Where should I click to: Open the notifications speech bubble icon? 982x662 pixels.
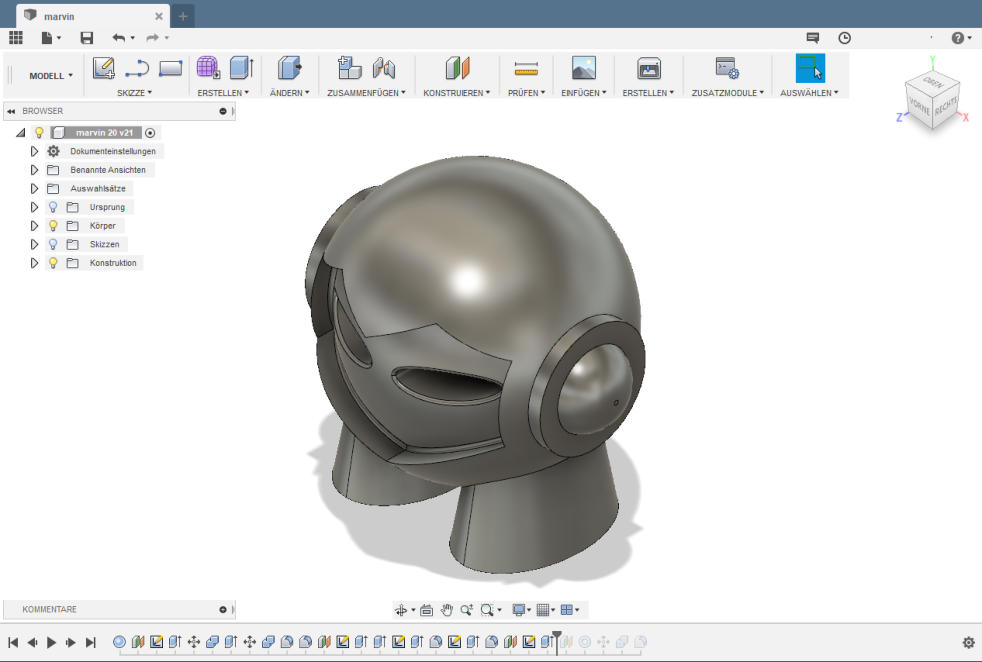(x=812, y=38)
